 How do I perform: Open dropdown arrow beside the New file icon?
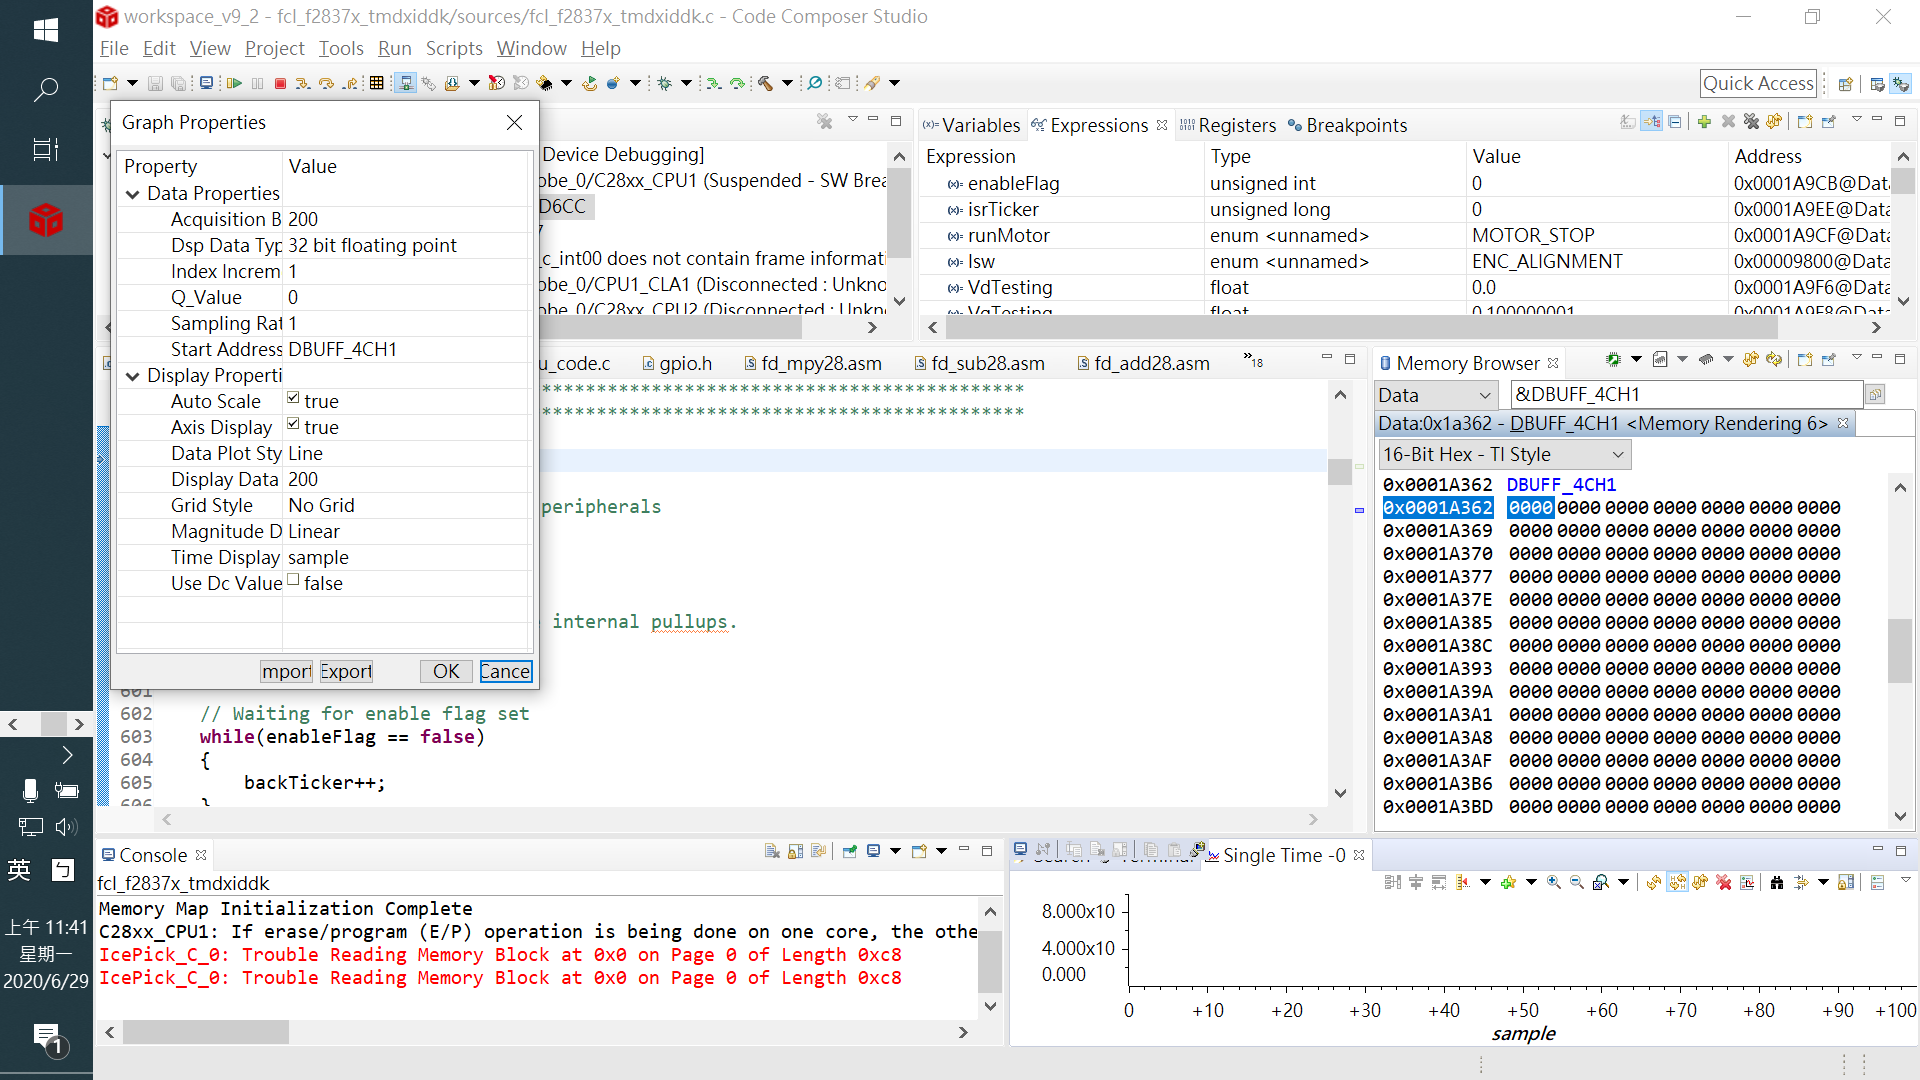point(132,83)
